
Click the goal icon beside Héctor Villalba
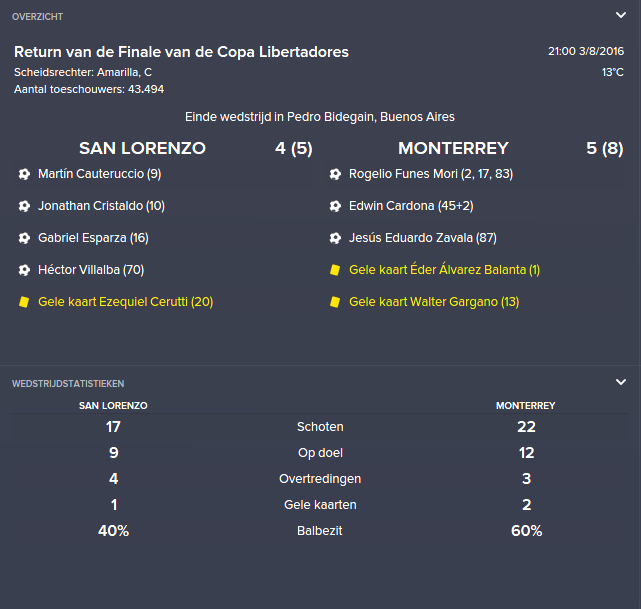pos(24,270)
